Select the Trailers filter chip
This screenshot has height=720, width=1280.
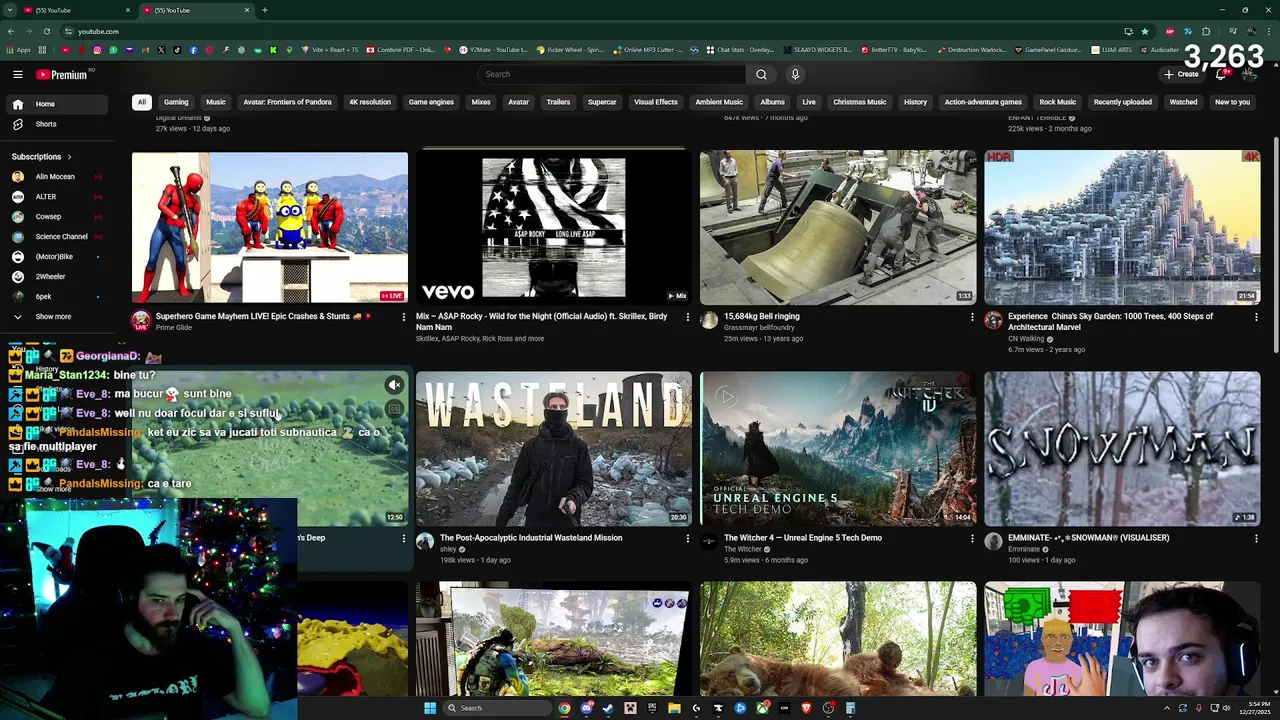(x=558, y=102)
